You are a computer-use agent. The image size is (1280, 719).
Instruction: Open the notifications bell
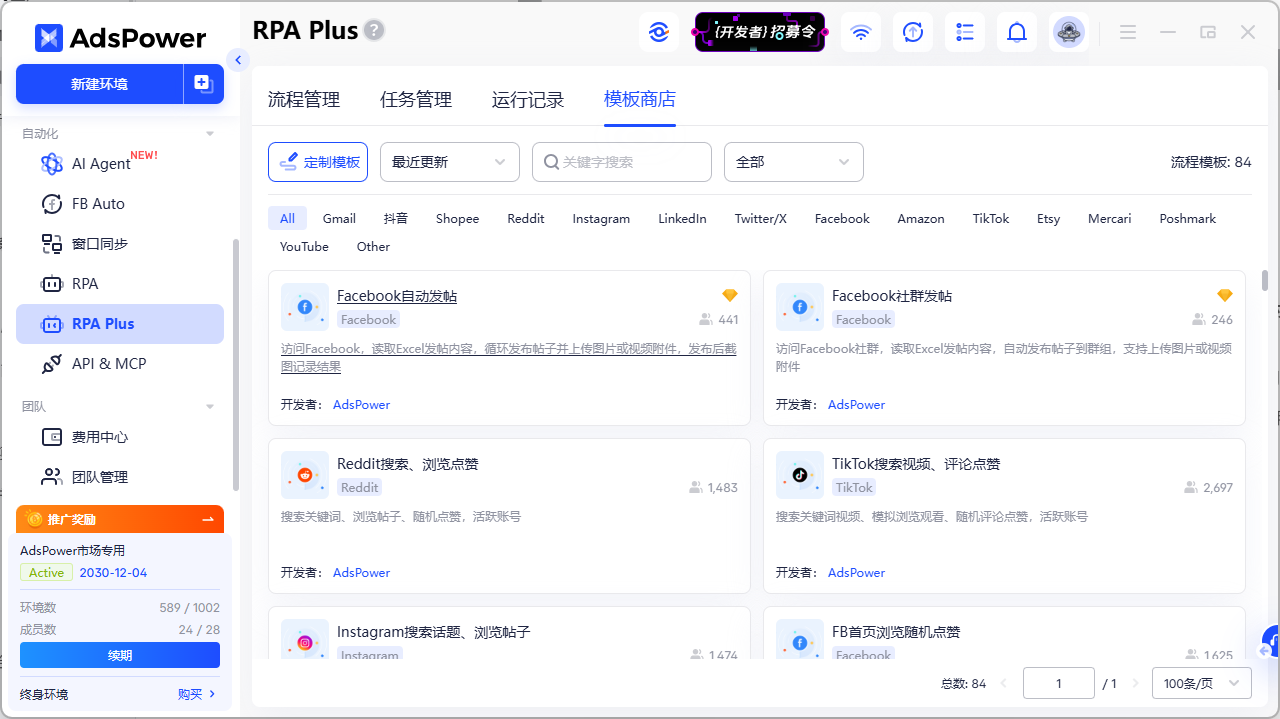1017,32
